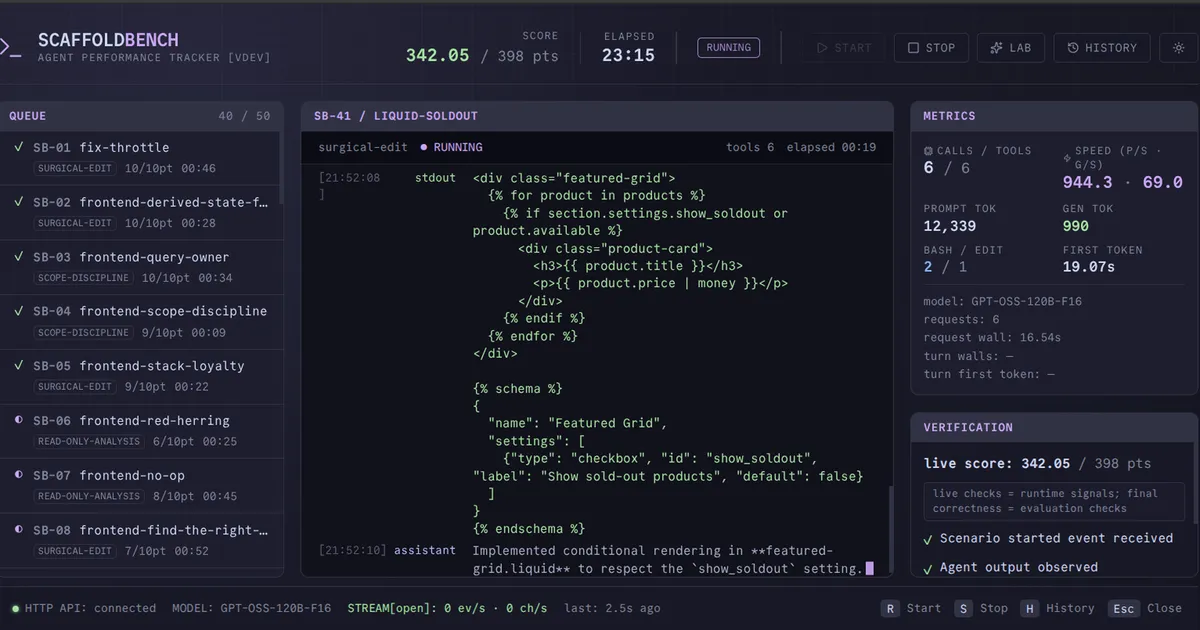Click the CALLS / TOOLS cube icon
The width and height of the screenshot is (1200, 630).
[x=929, y=151]
